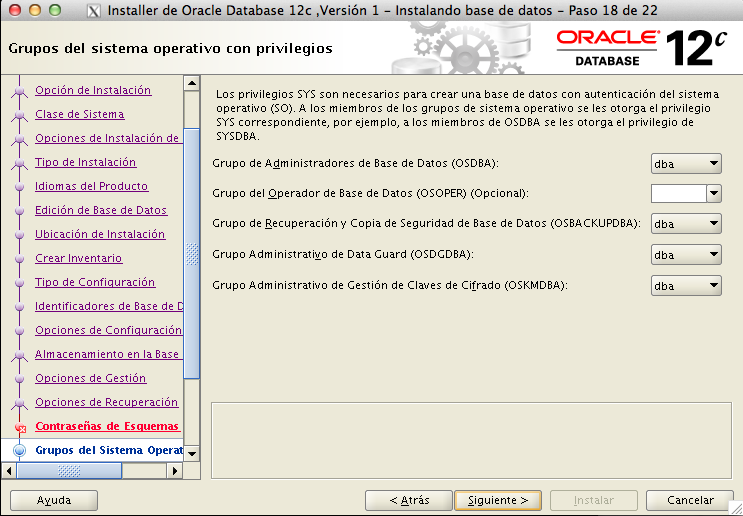The width and height of the screenshot is (743, 516).
Task: Click step marker beside Clase de Sistema
Action: [x=19, y=115]
